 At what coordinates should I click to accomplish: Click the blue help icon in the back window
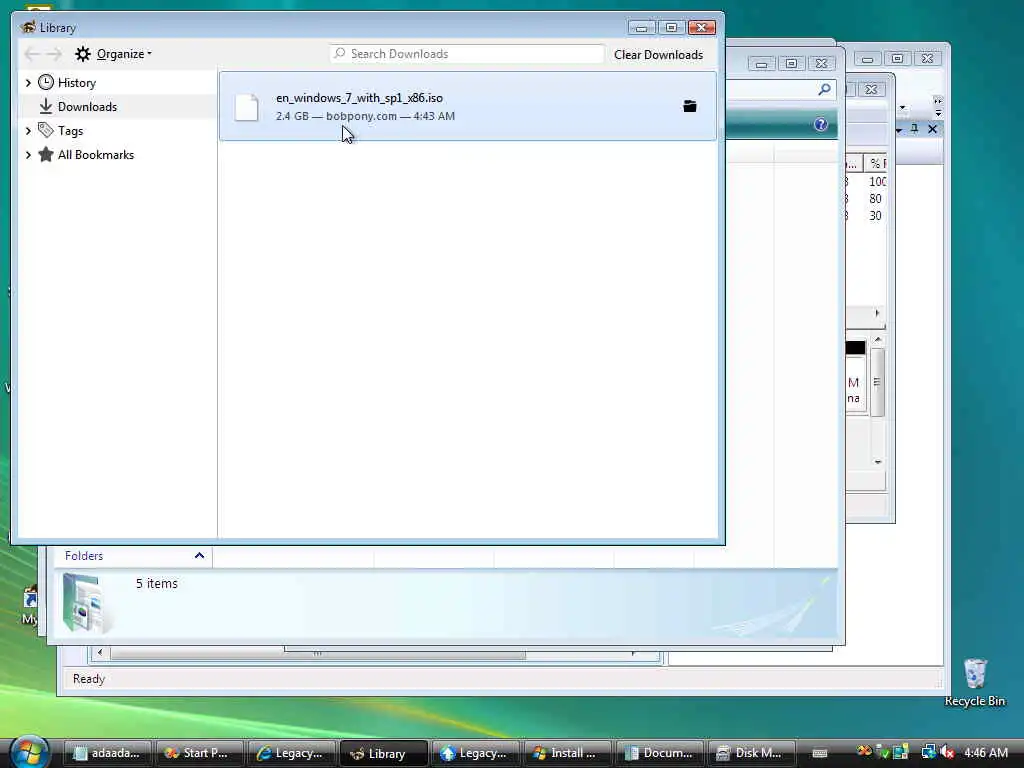(821, 125)
